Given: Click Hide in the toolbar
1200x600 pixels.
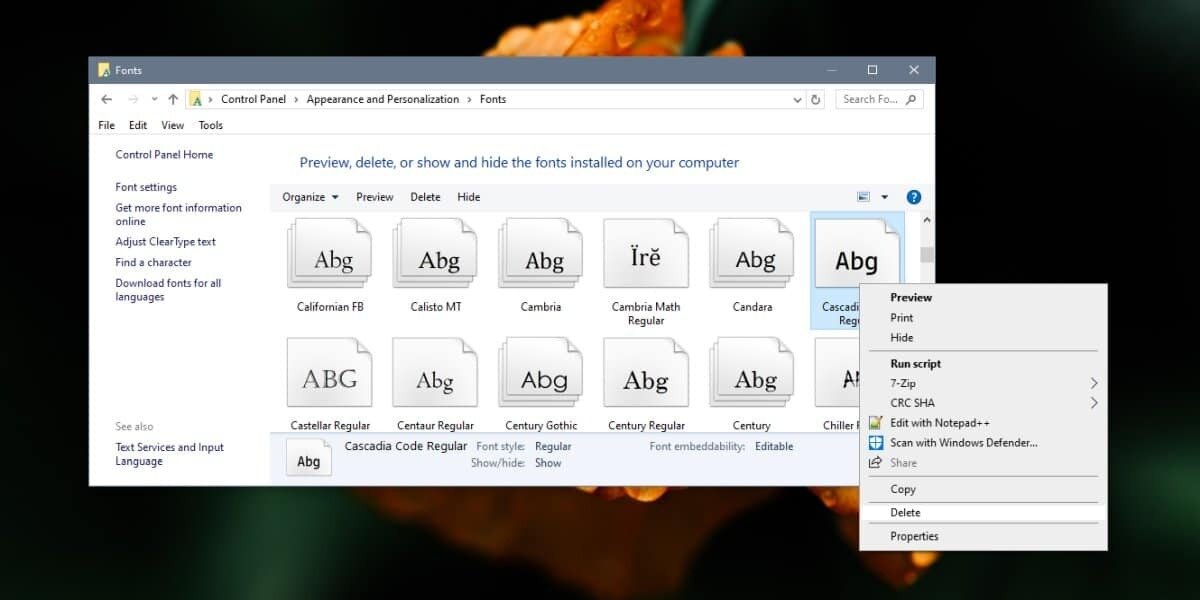Looking at the screenshot, I should [468, 197].
